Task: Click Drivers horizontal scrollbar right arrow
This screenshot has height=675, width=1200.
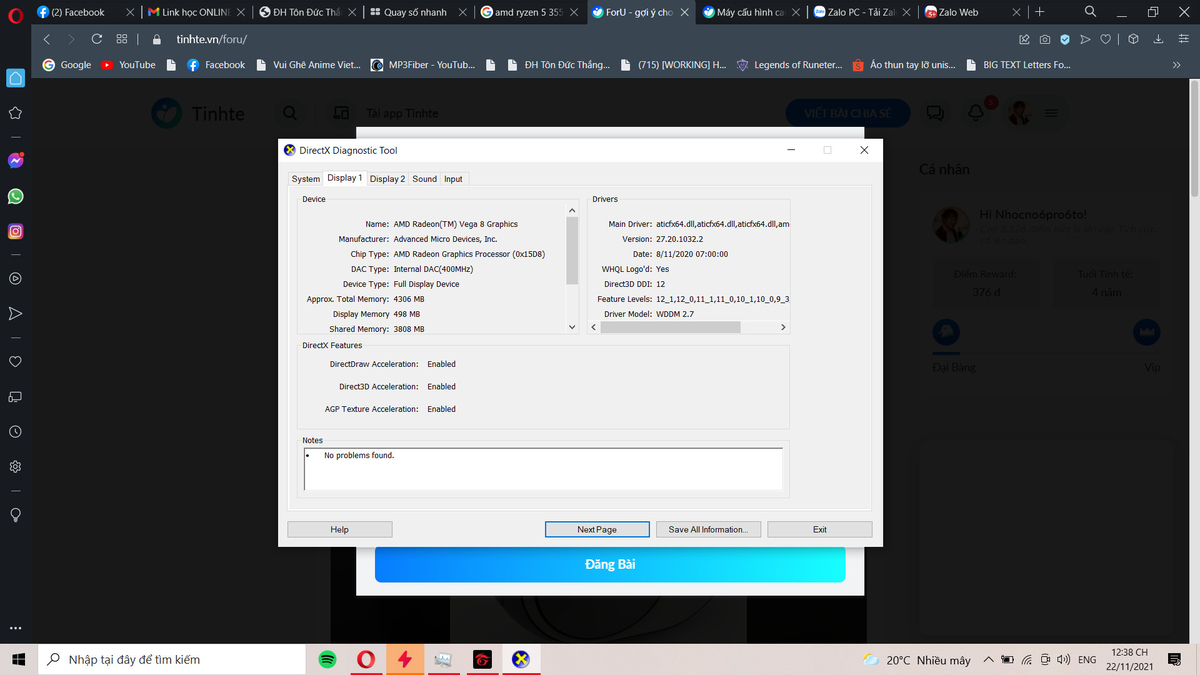Action: pos(783,327)
